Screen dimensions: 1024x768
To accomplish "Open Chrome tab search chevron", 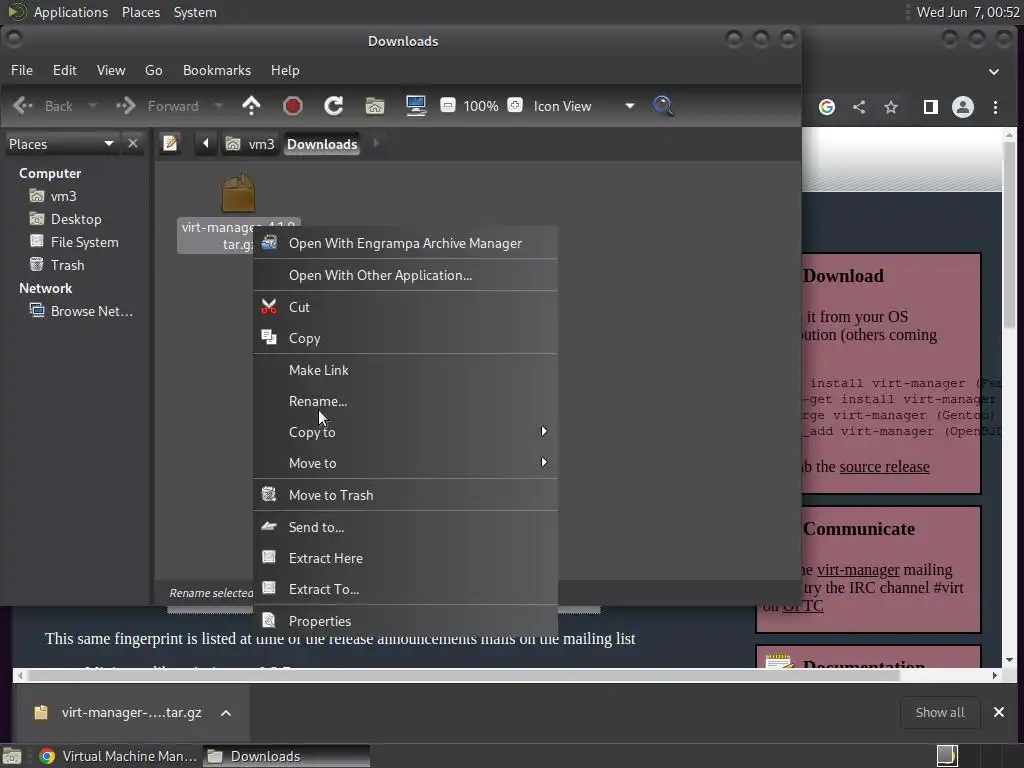I will (994, 71).
